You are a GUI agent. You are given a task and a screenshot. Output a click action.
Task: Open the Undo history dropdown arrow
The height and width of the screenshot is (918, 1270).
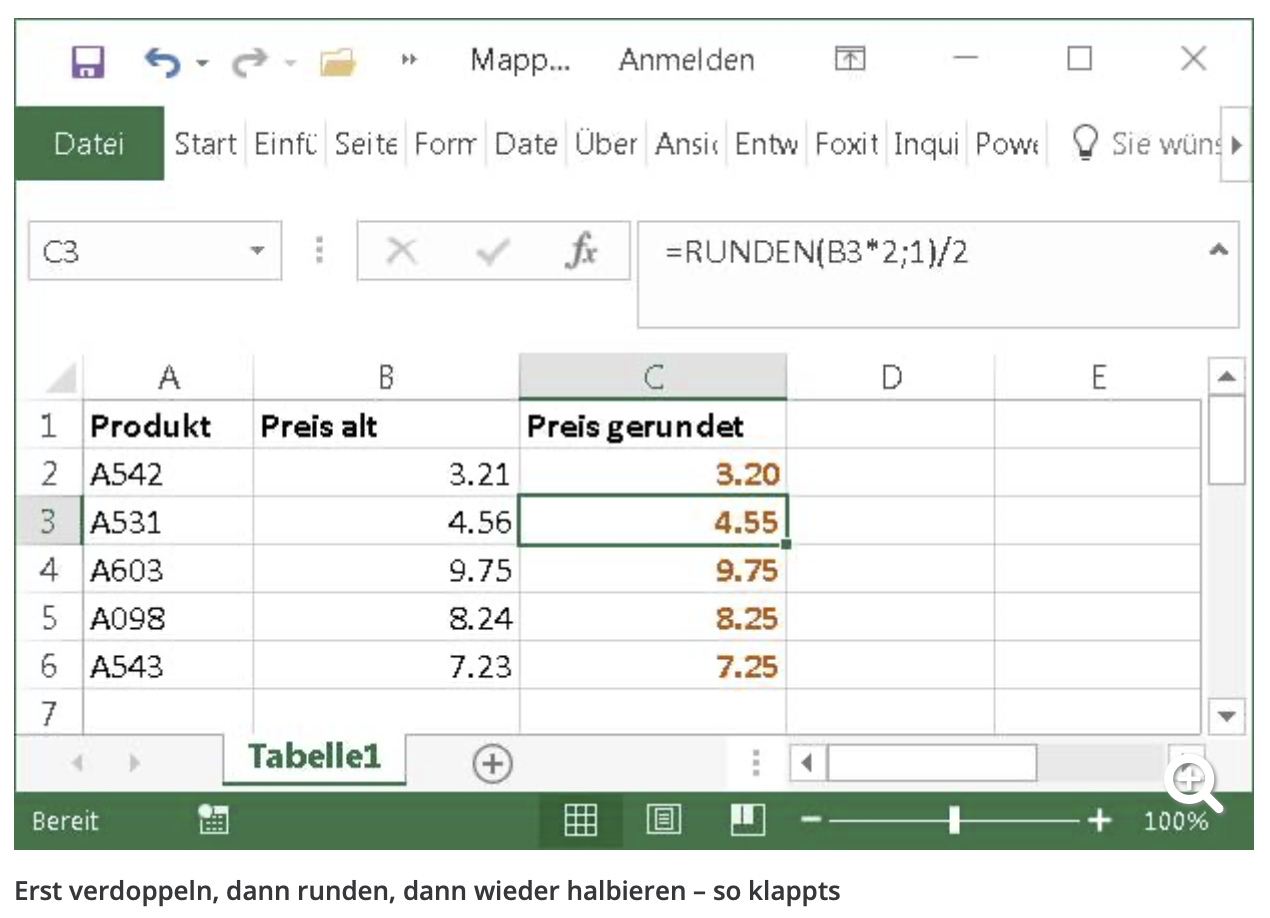point(202,62)
